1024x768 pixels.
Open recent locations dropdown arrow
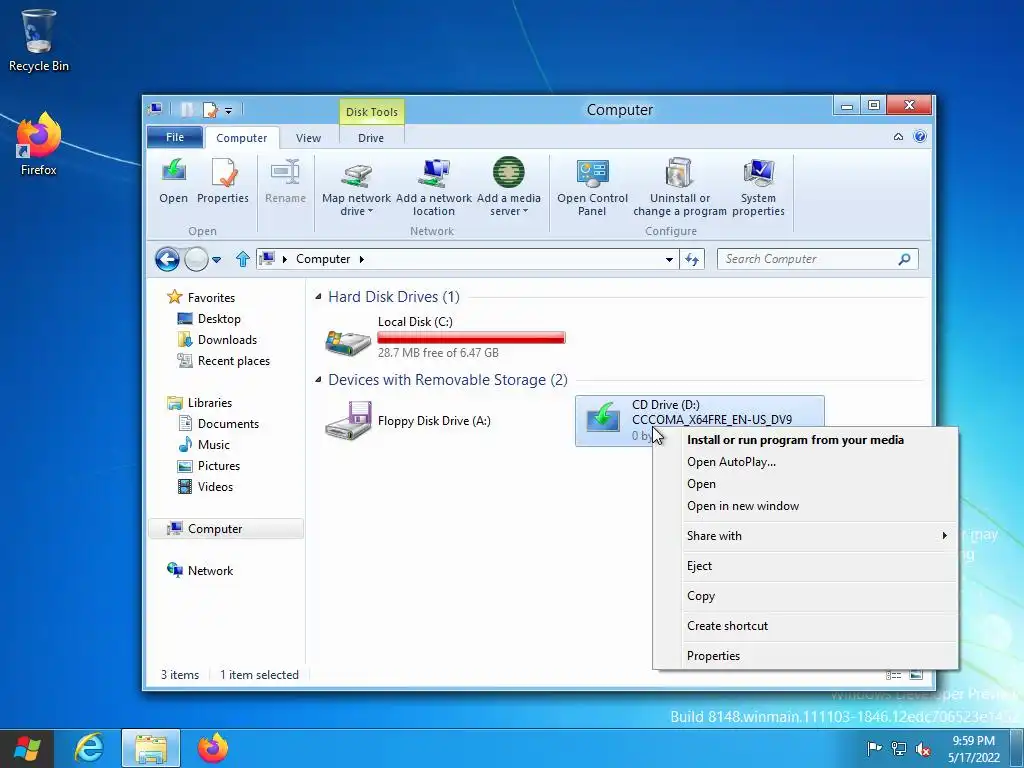(217, 259)
